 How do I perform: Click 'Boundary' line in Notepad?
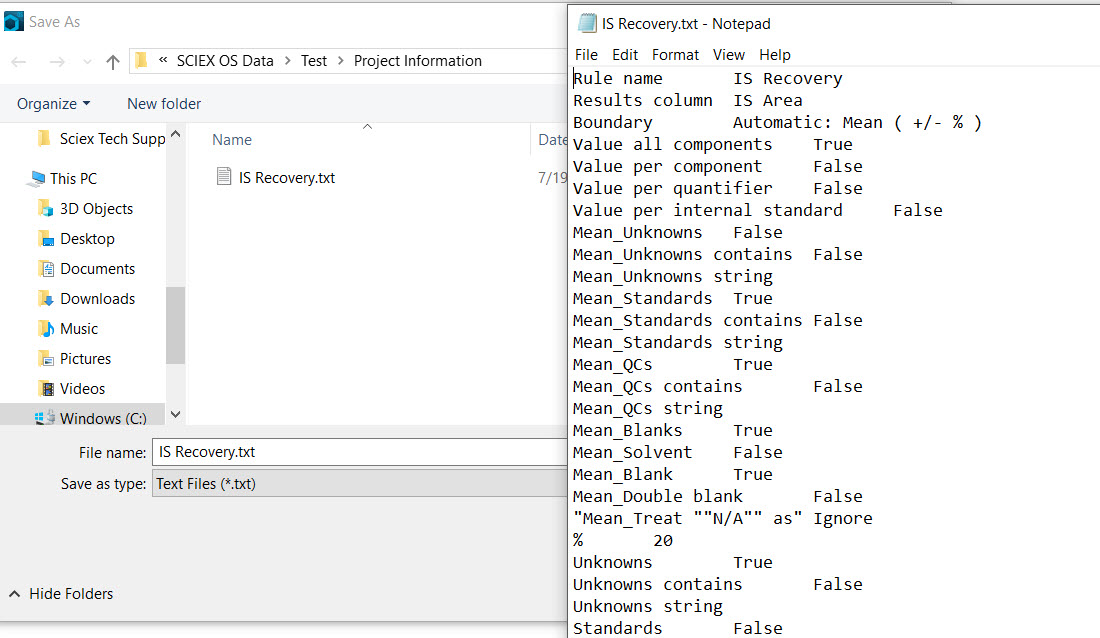tap(777, 123)
